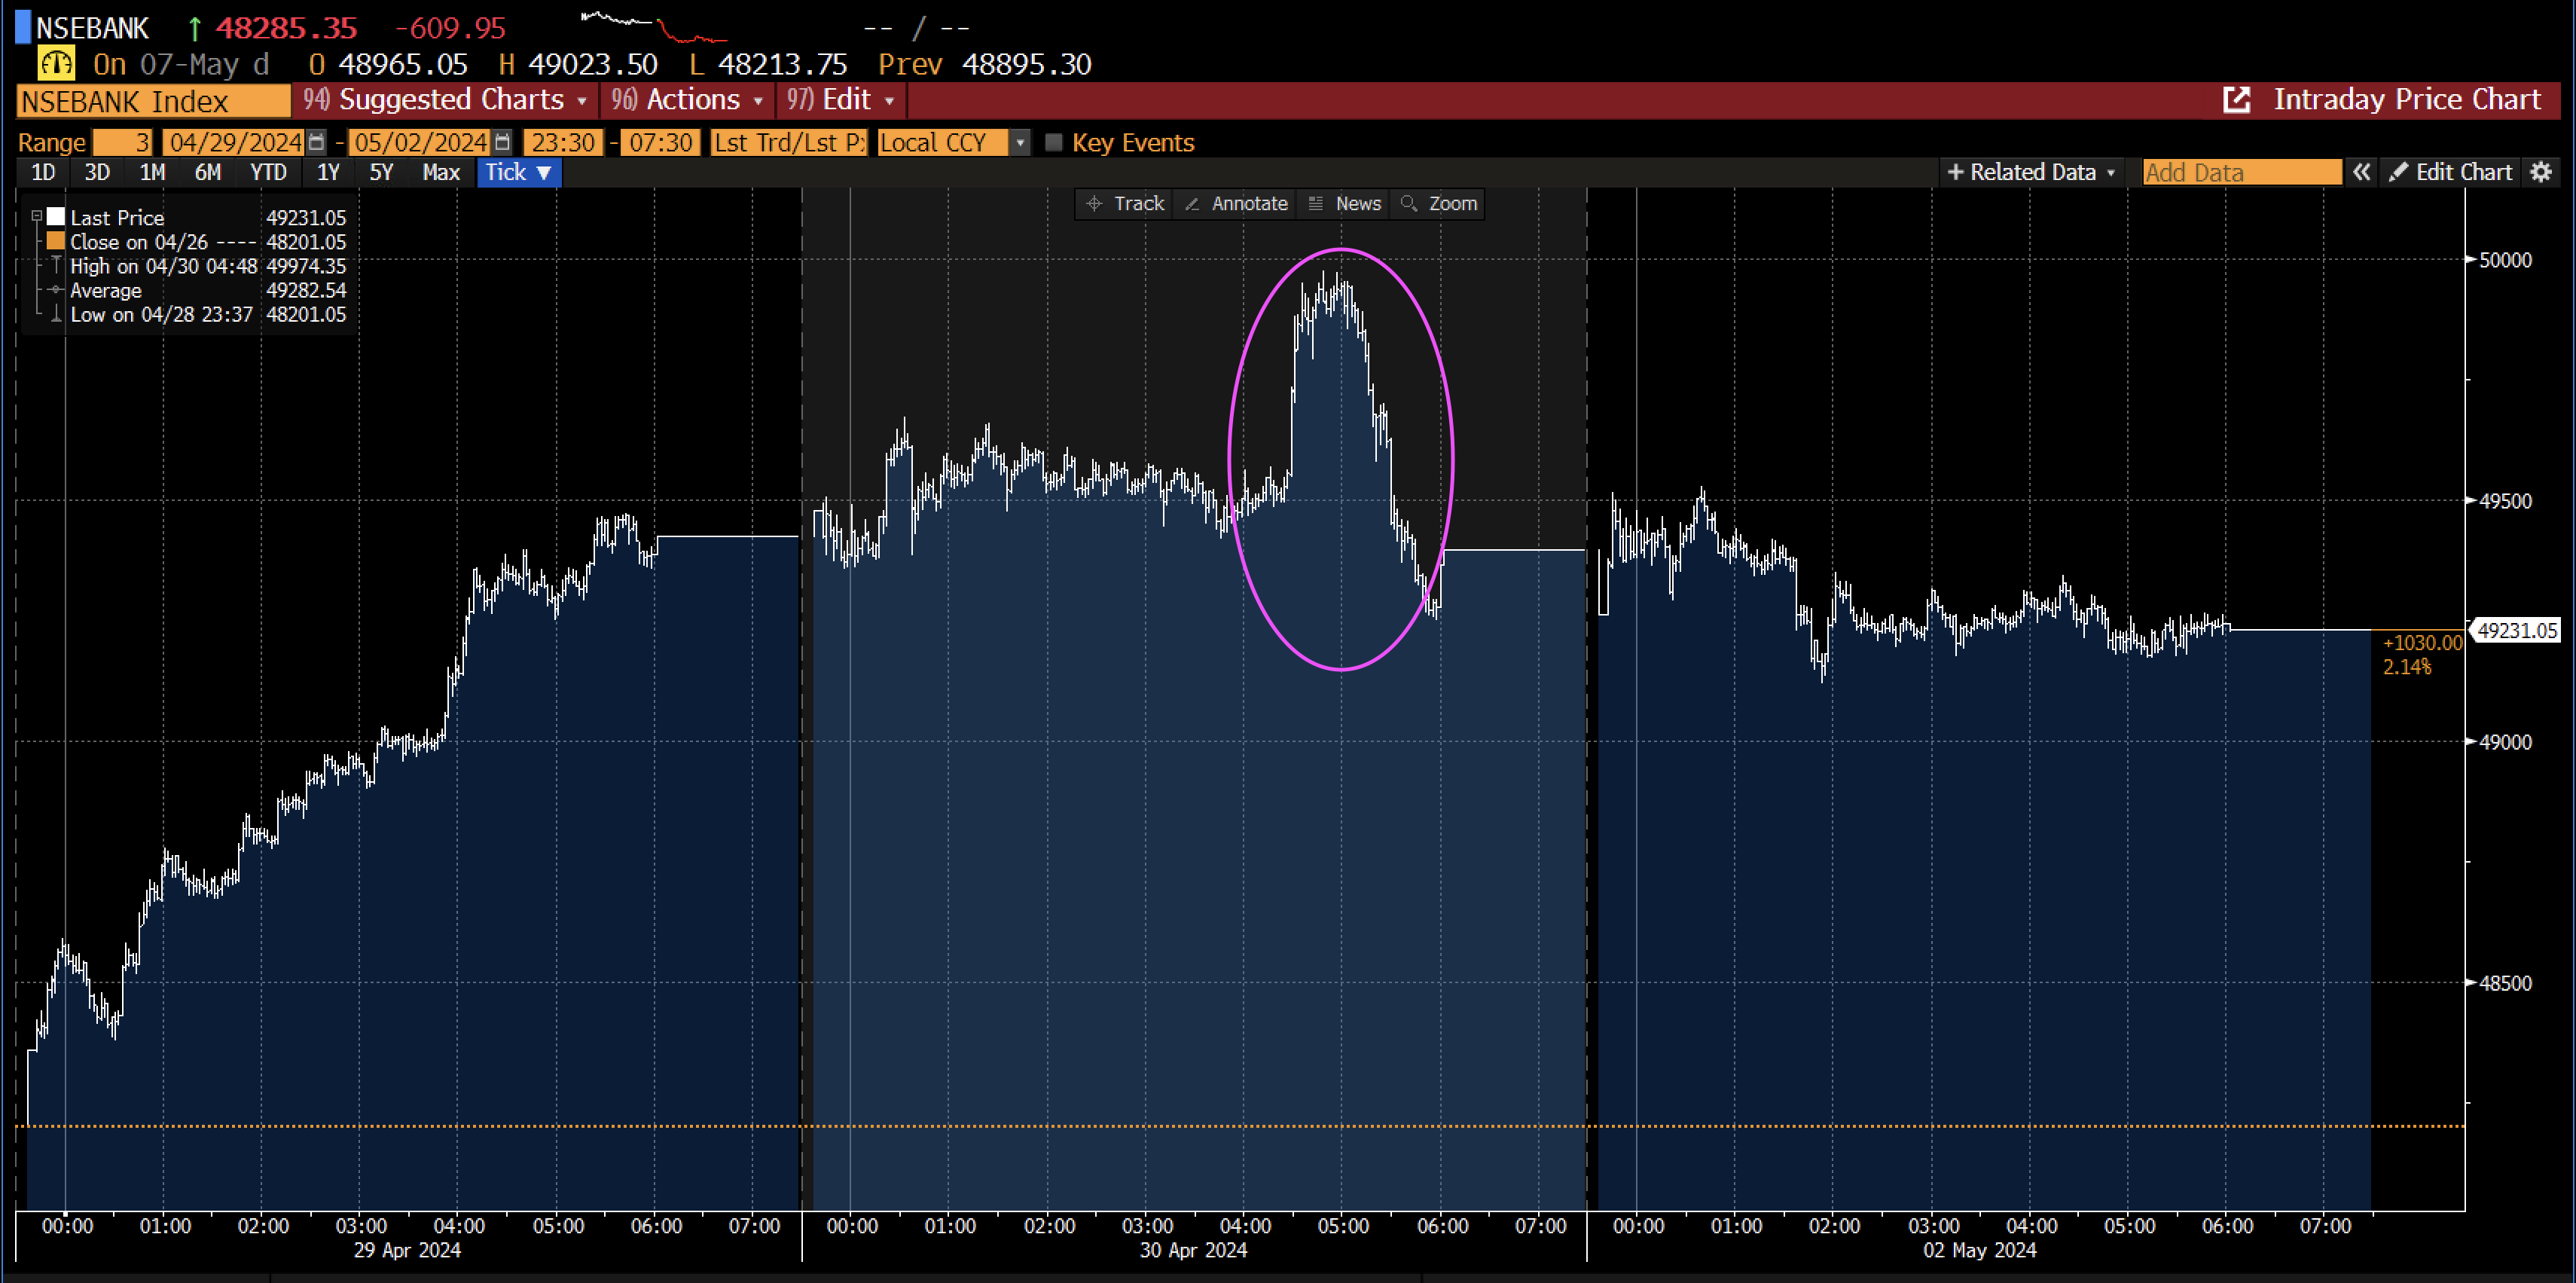Click the 49231.05 last price axis label

point(2516,630)
